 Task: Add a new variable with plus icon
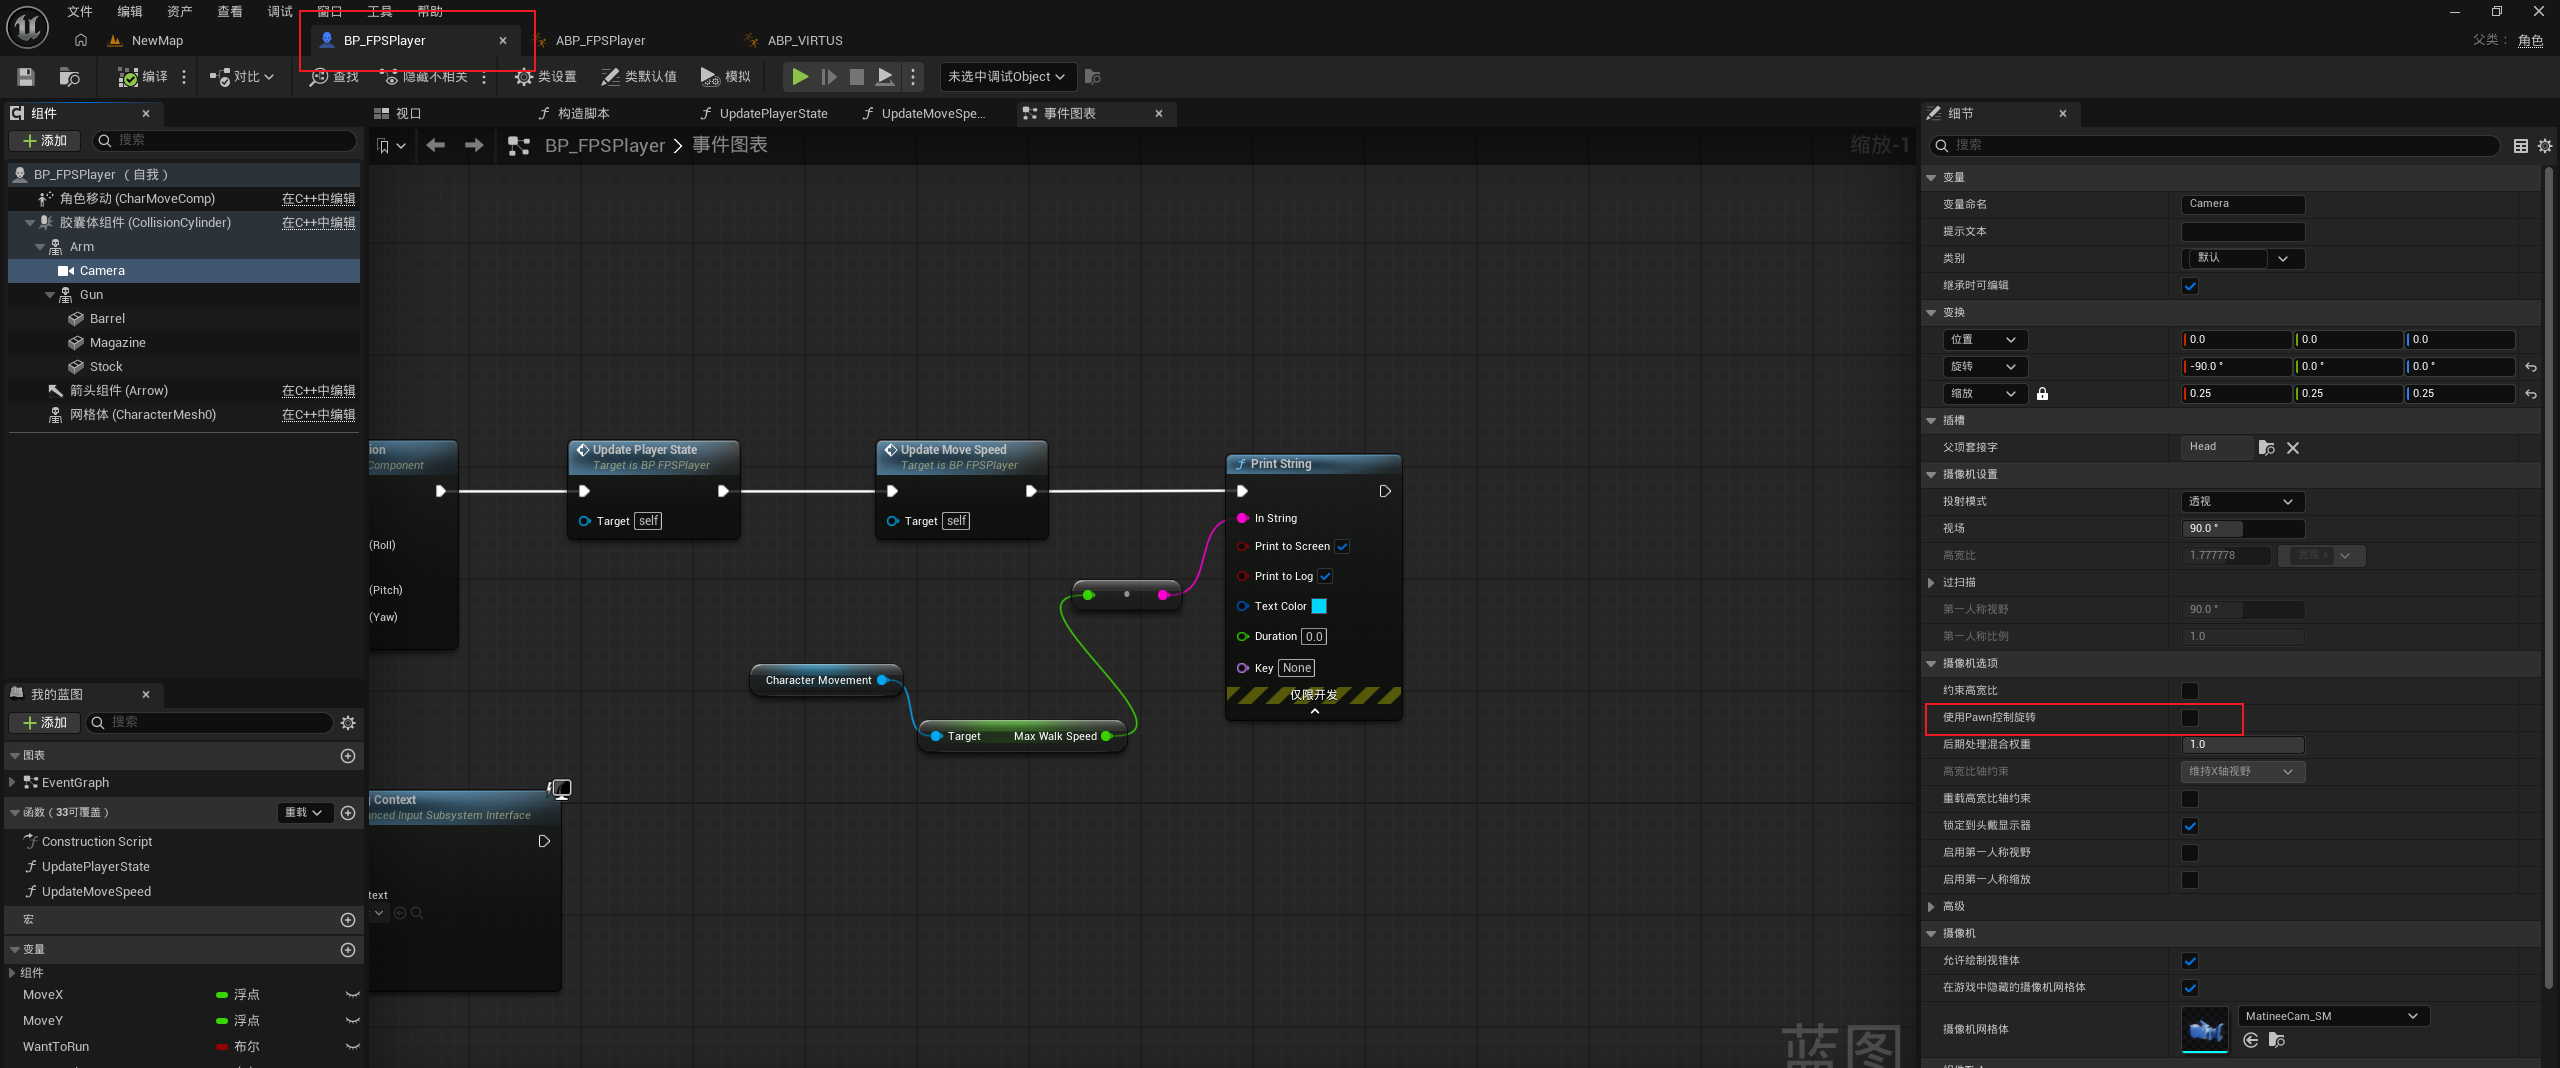348,950
